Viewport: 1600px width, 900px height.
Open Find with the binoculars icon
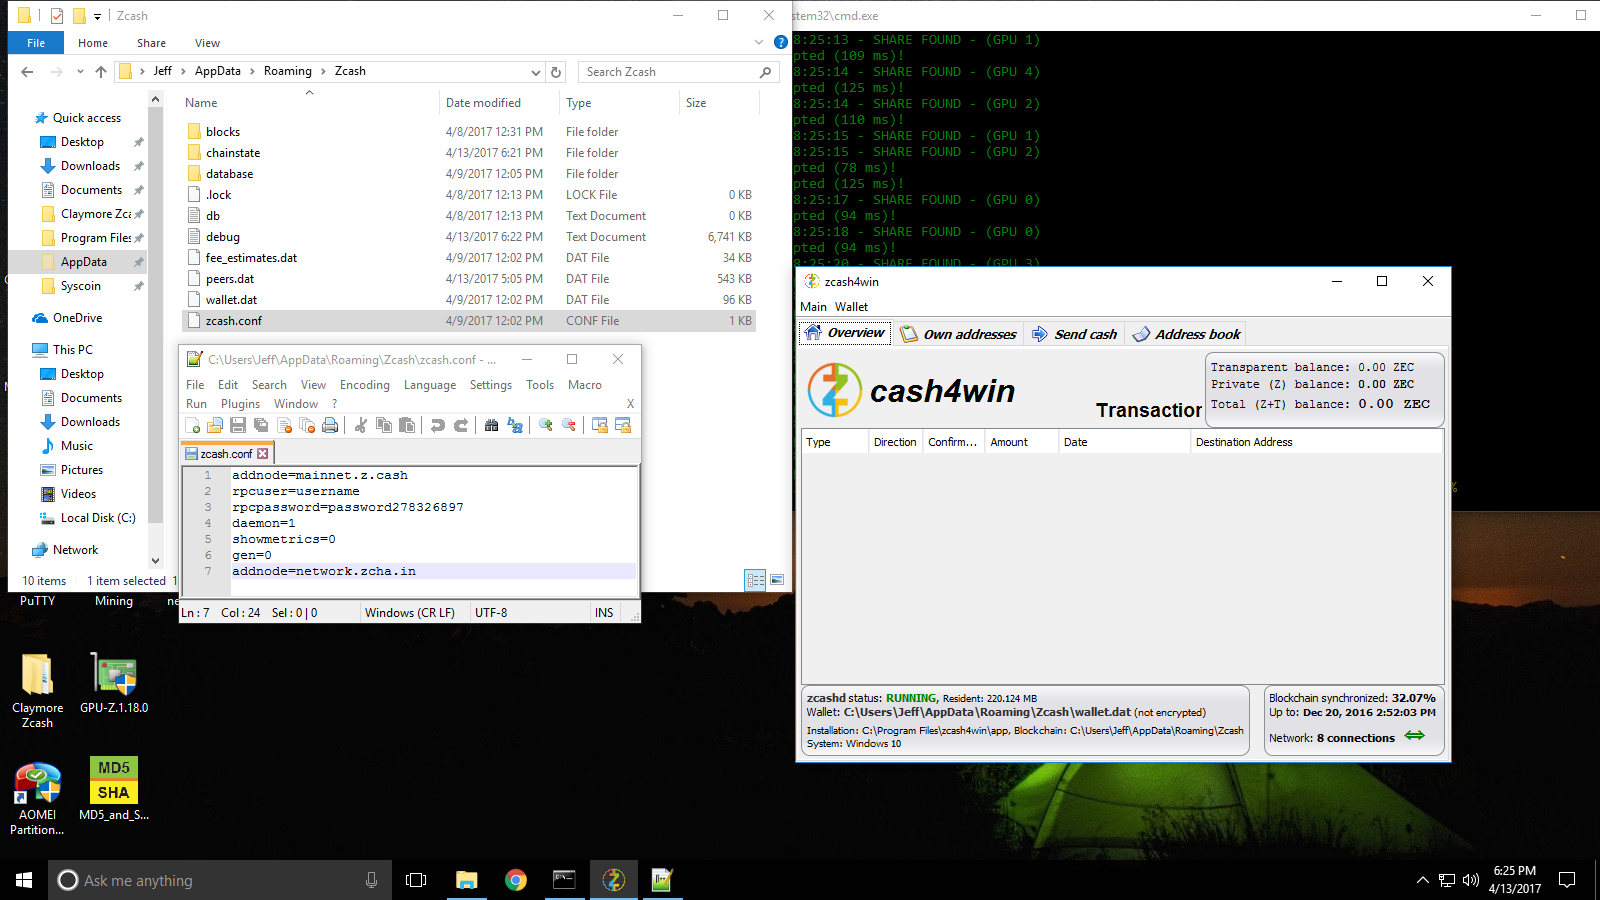[x=491, y=426]
